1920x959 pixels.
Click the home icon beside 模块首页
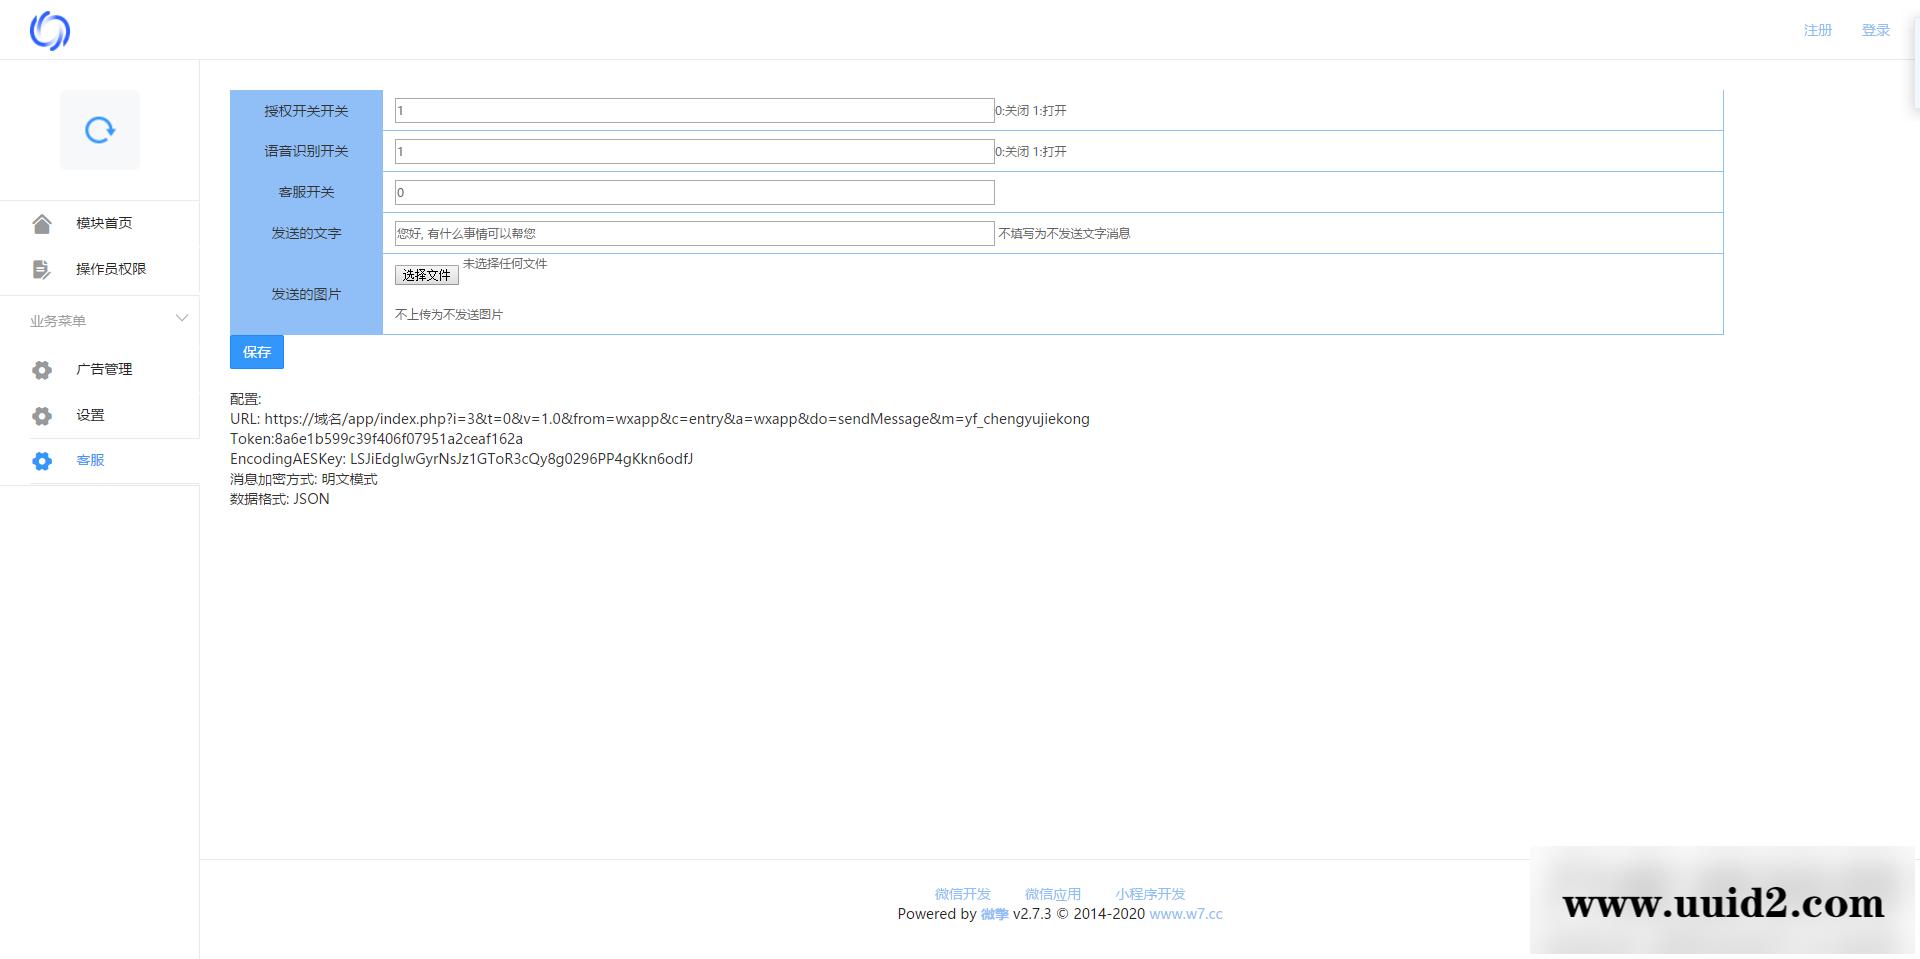coord(42,224)
